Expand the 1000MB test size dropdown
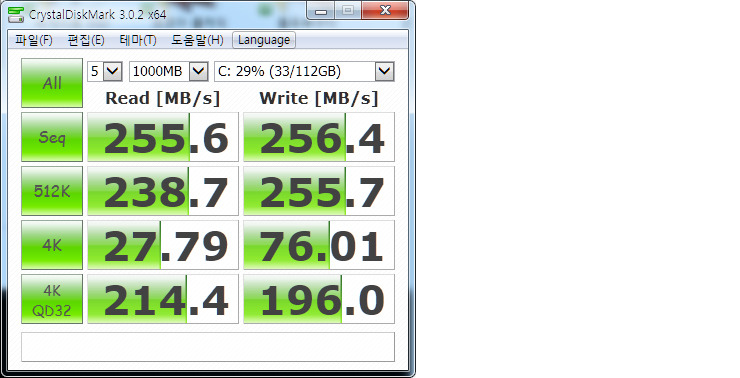The width and height of the screenshot is (740, 378). (x=168, y=71)
